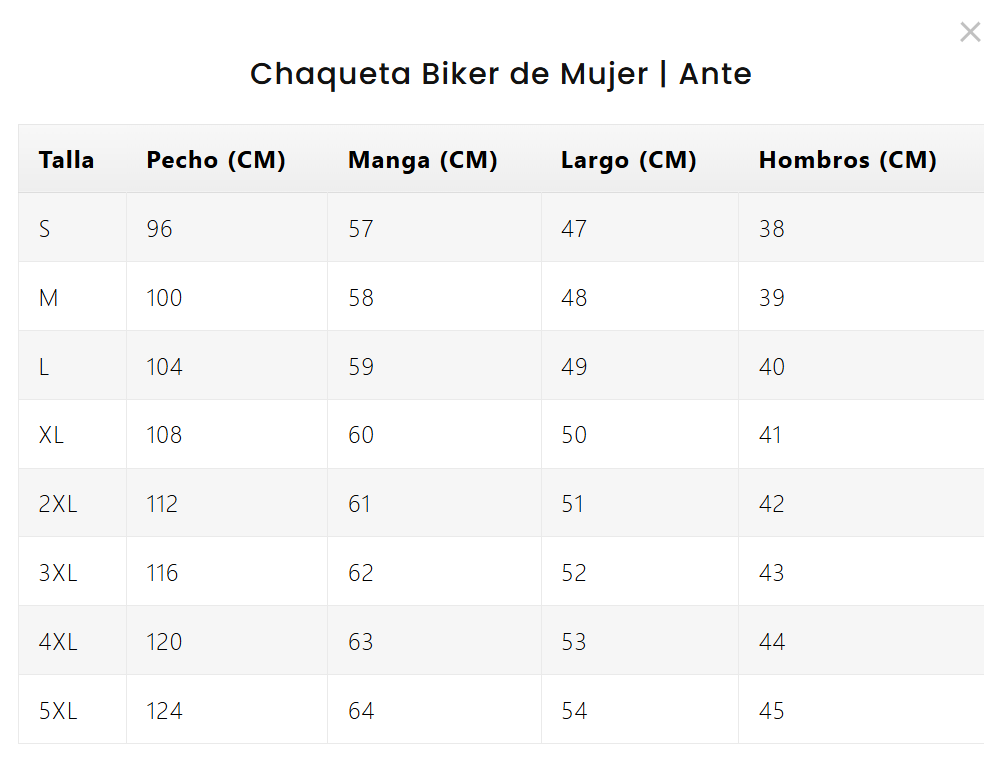
Task: Click the shoulder value 38 for size S
Action: 771,228
